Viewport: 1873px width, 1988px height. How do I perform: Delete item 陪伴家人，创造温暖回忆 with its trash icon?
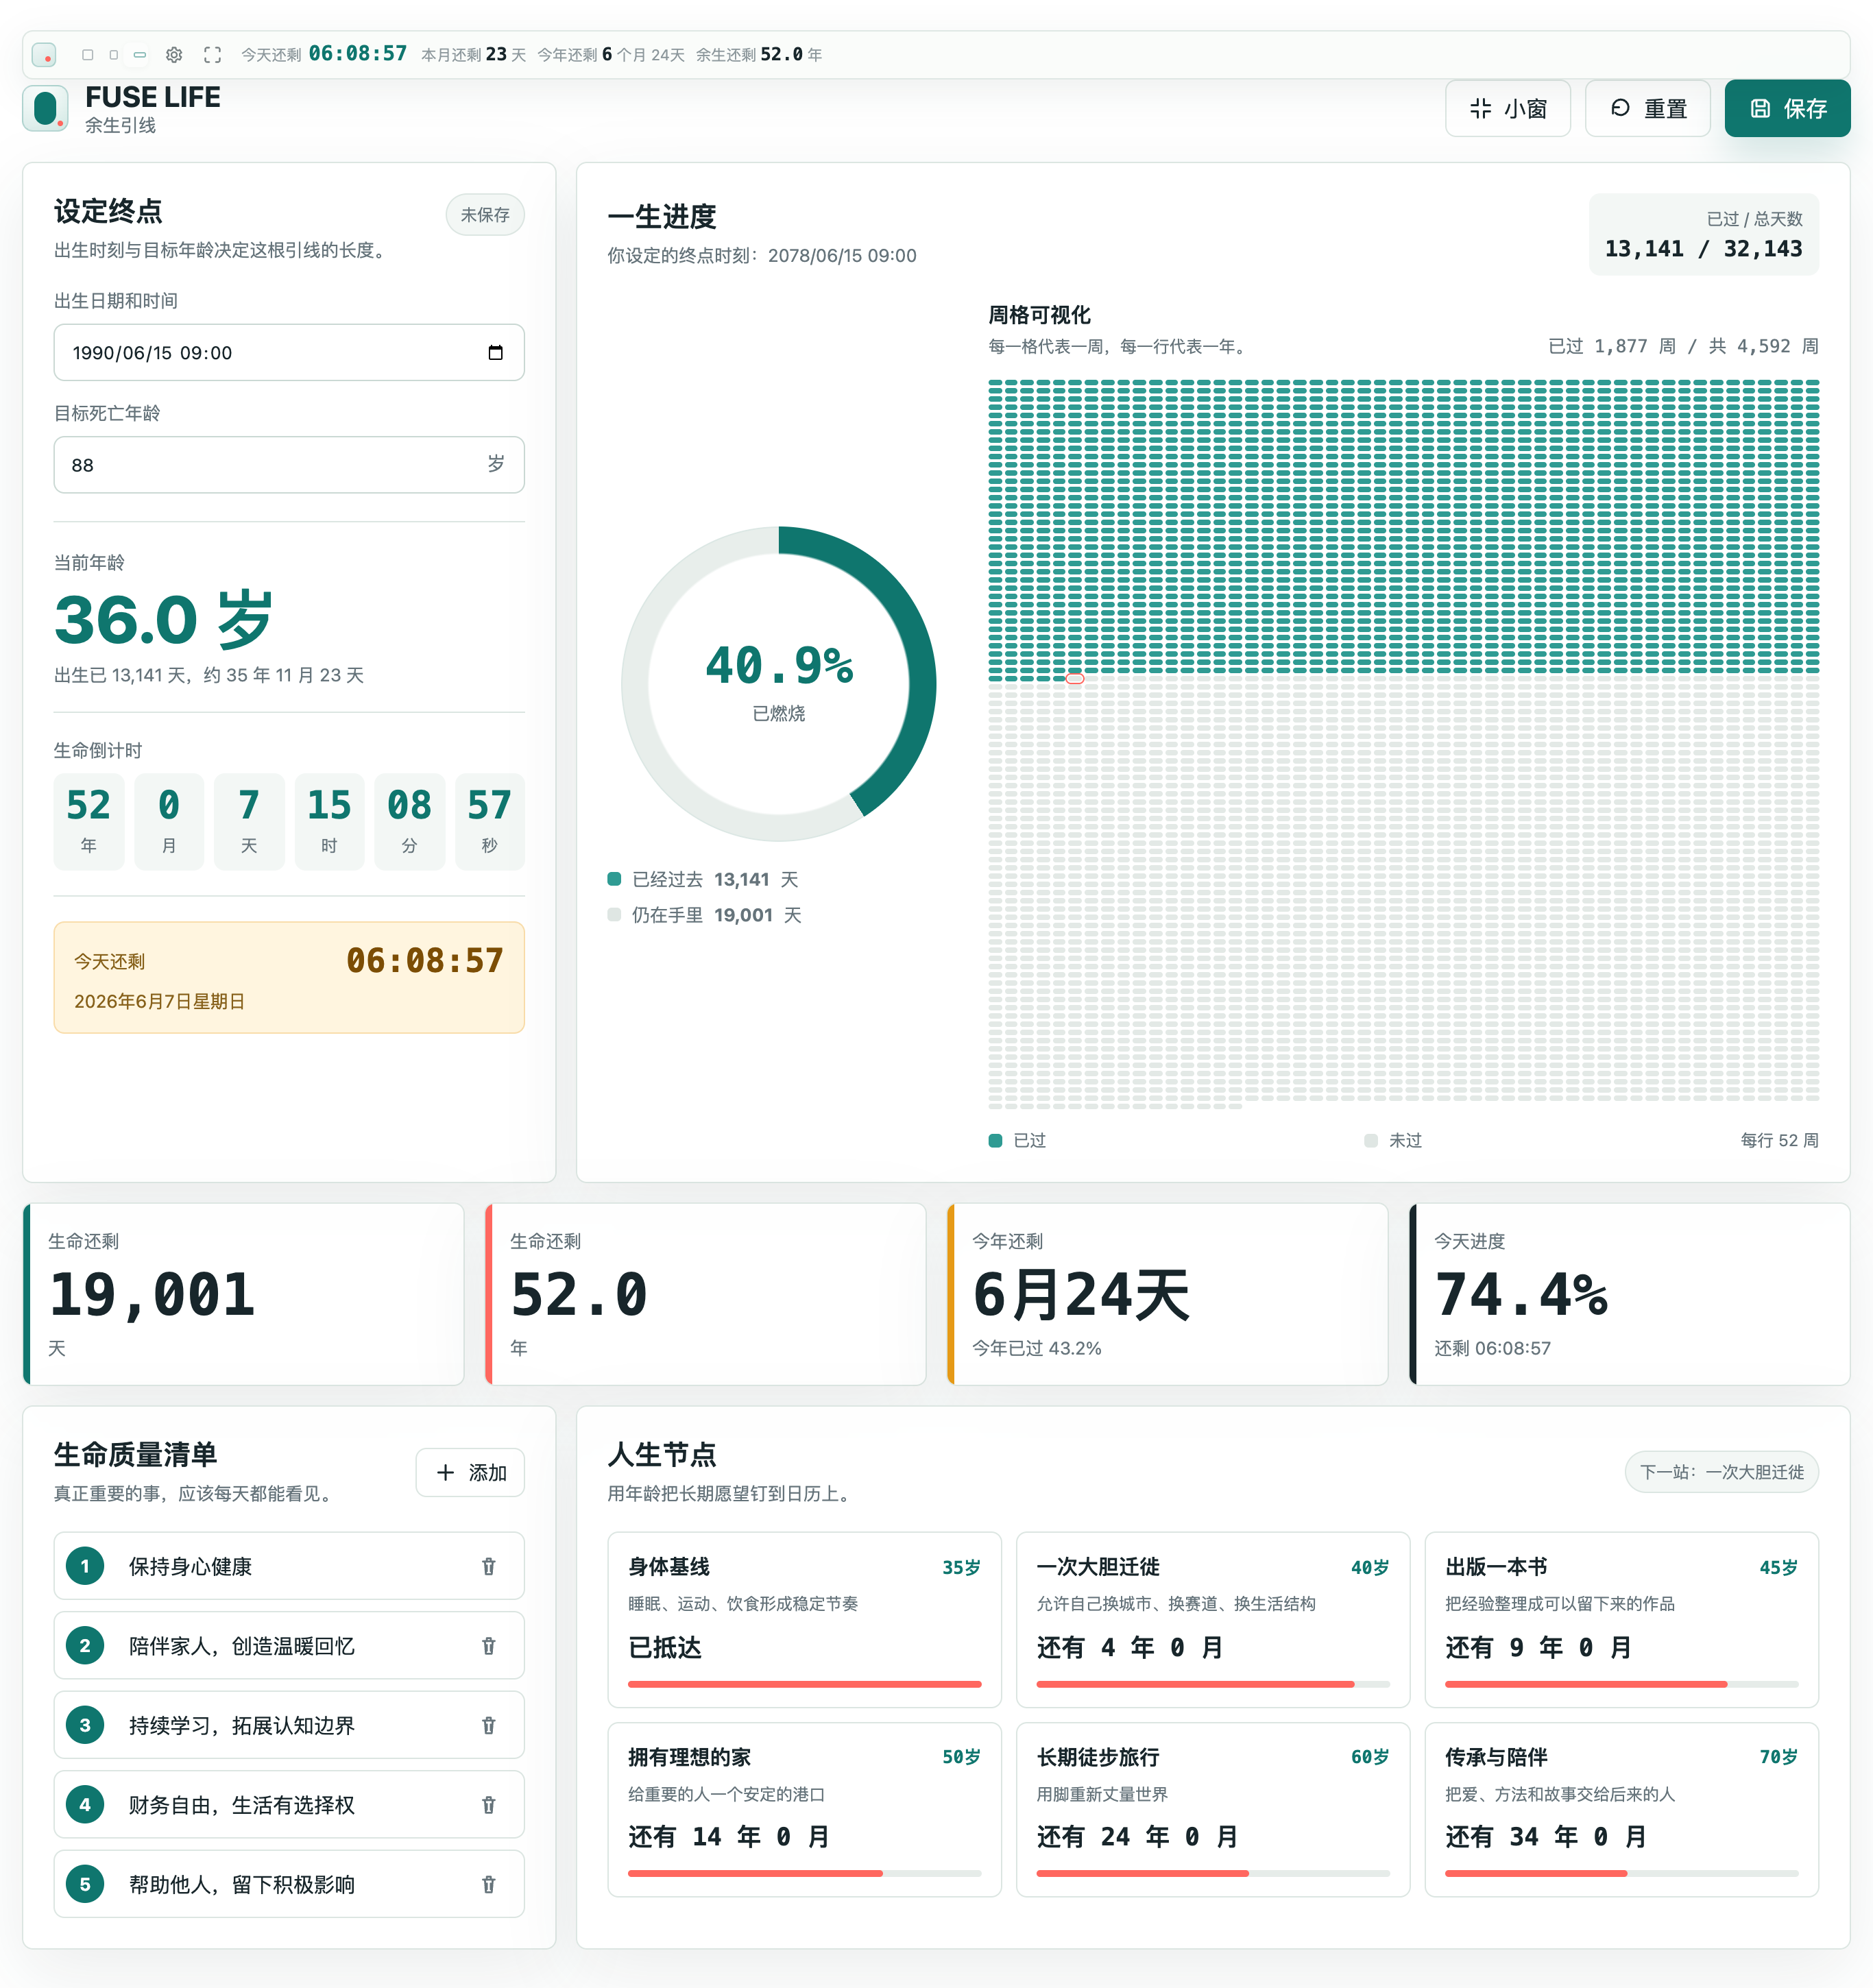[x=488, y=1645]
